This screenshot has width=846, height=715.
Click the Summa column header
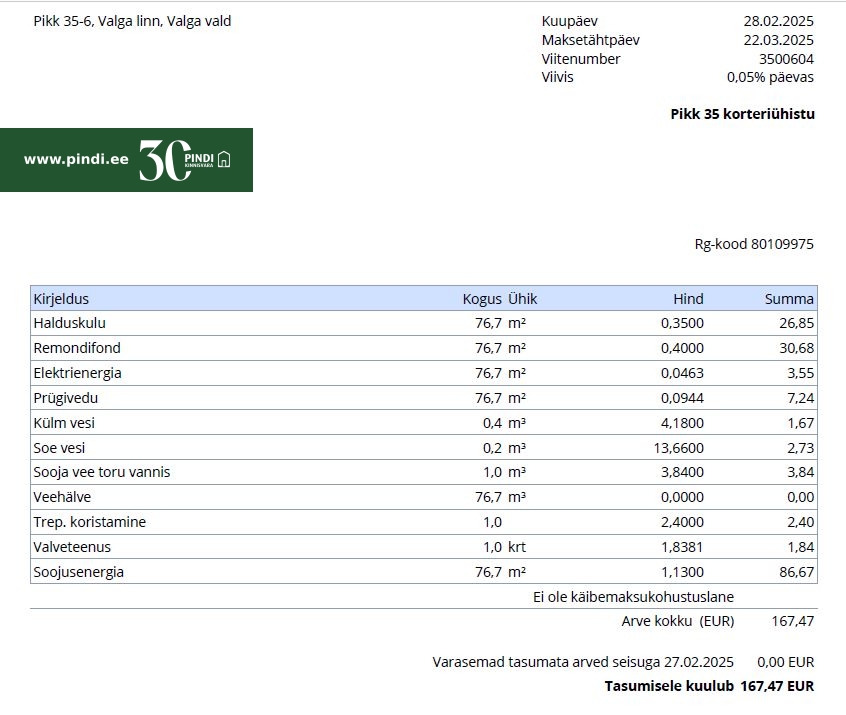click(x=789, y=299)
